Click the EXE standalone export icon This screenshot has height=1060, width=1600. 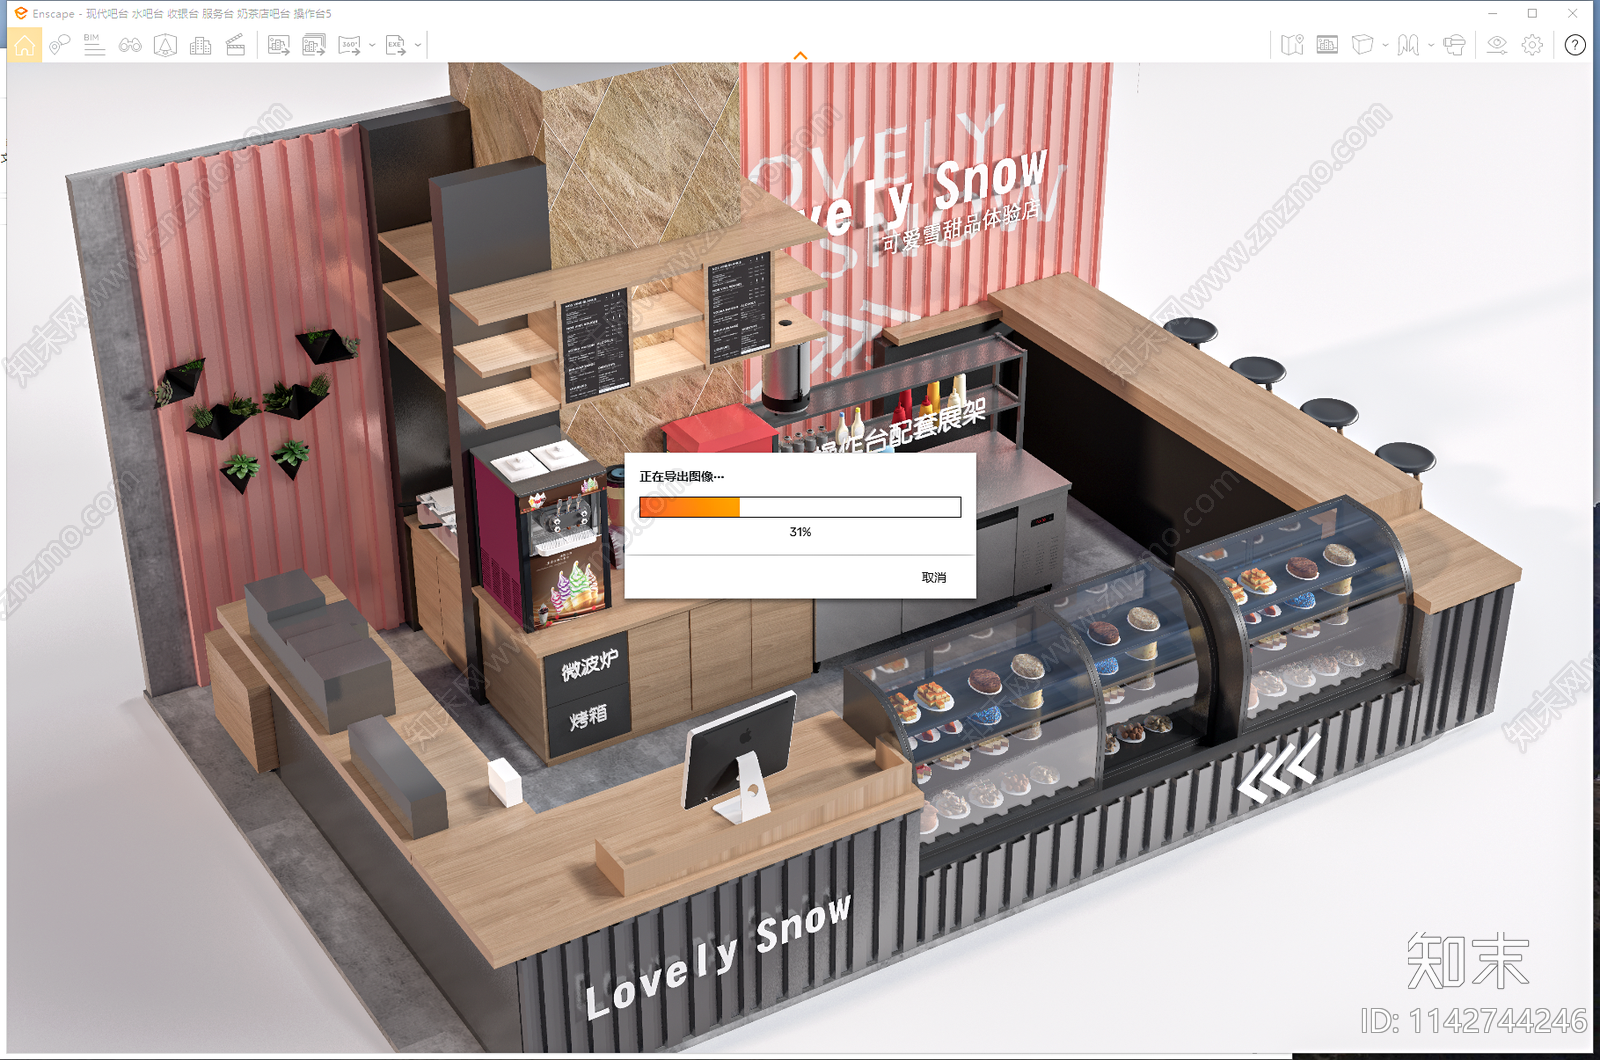396,45
